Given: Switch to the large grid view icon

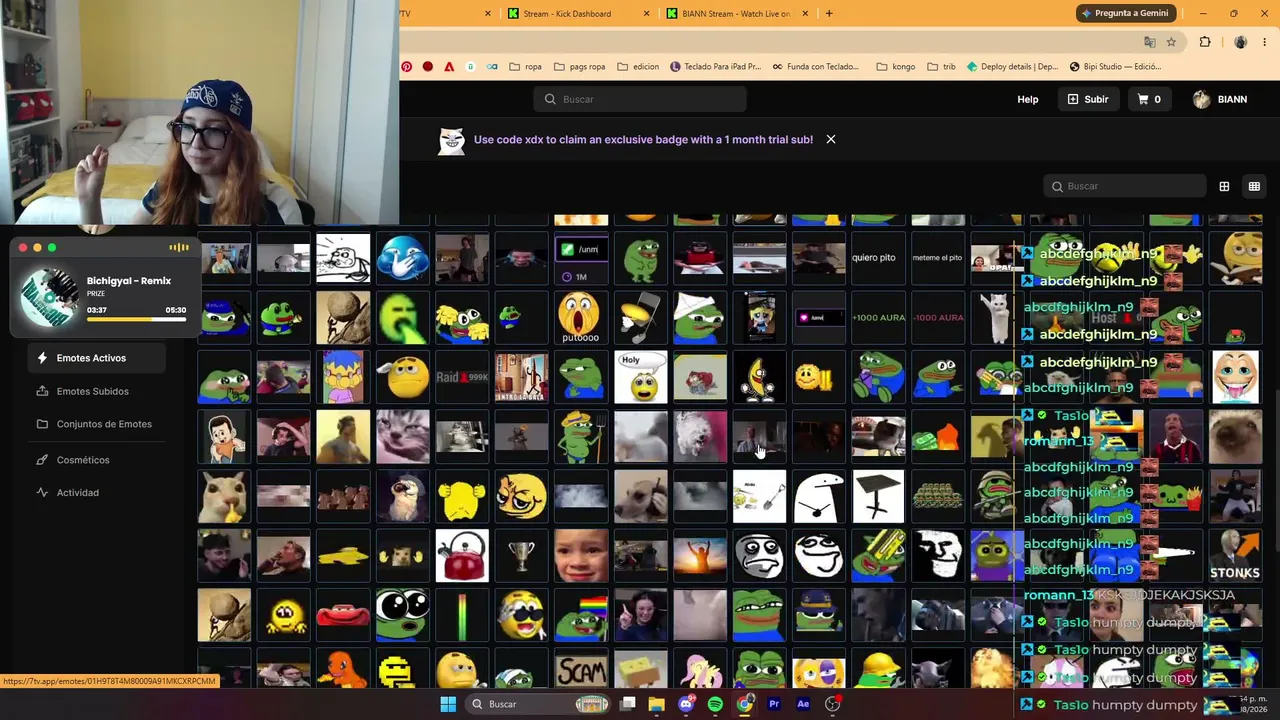Looking at the screenshot, I should [x=1224, y=186].
